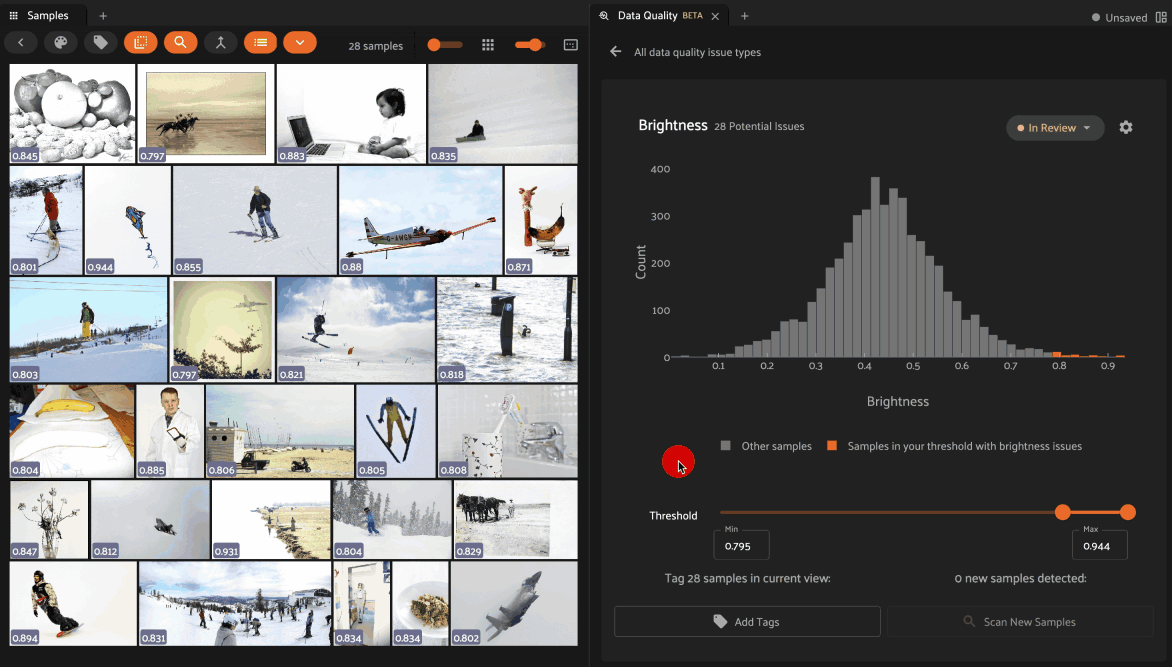Screen dimensions: 1172x667
Task: Open the display options icon at toolbar end
Action: tap(570, 45)
